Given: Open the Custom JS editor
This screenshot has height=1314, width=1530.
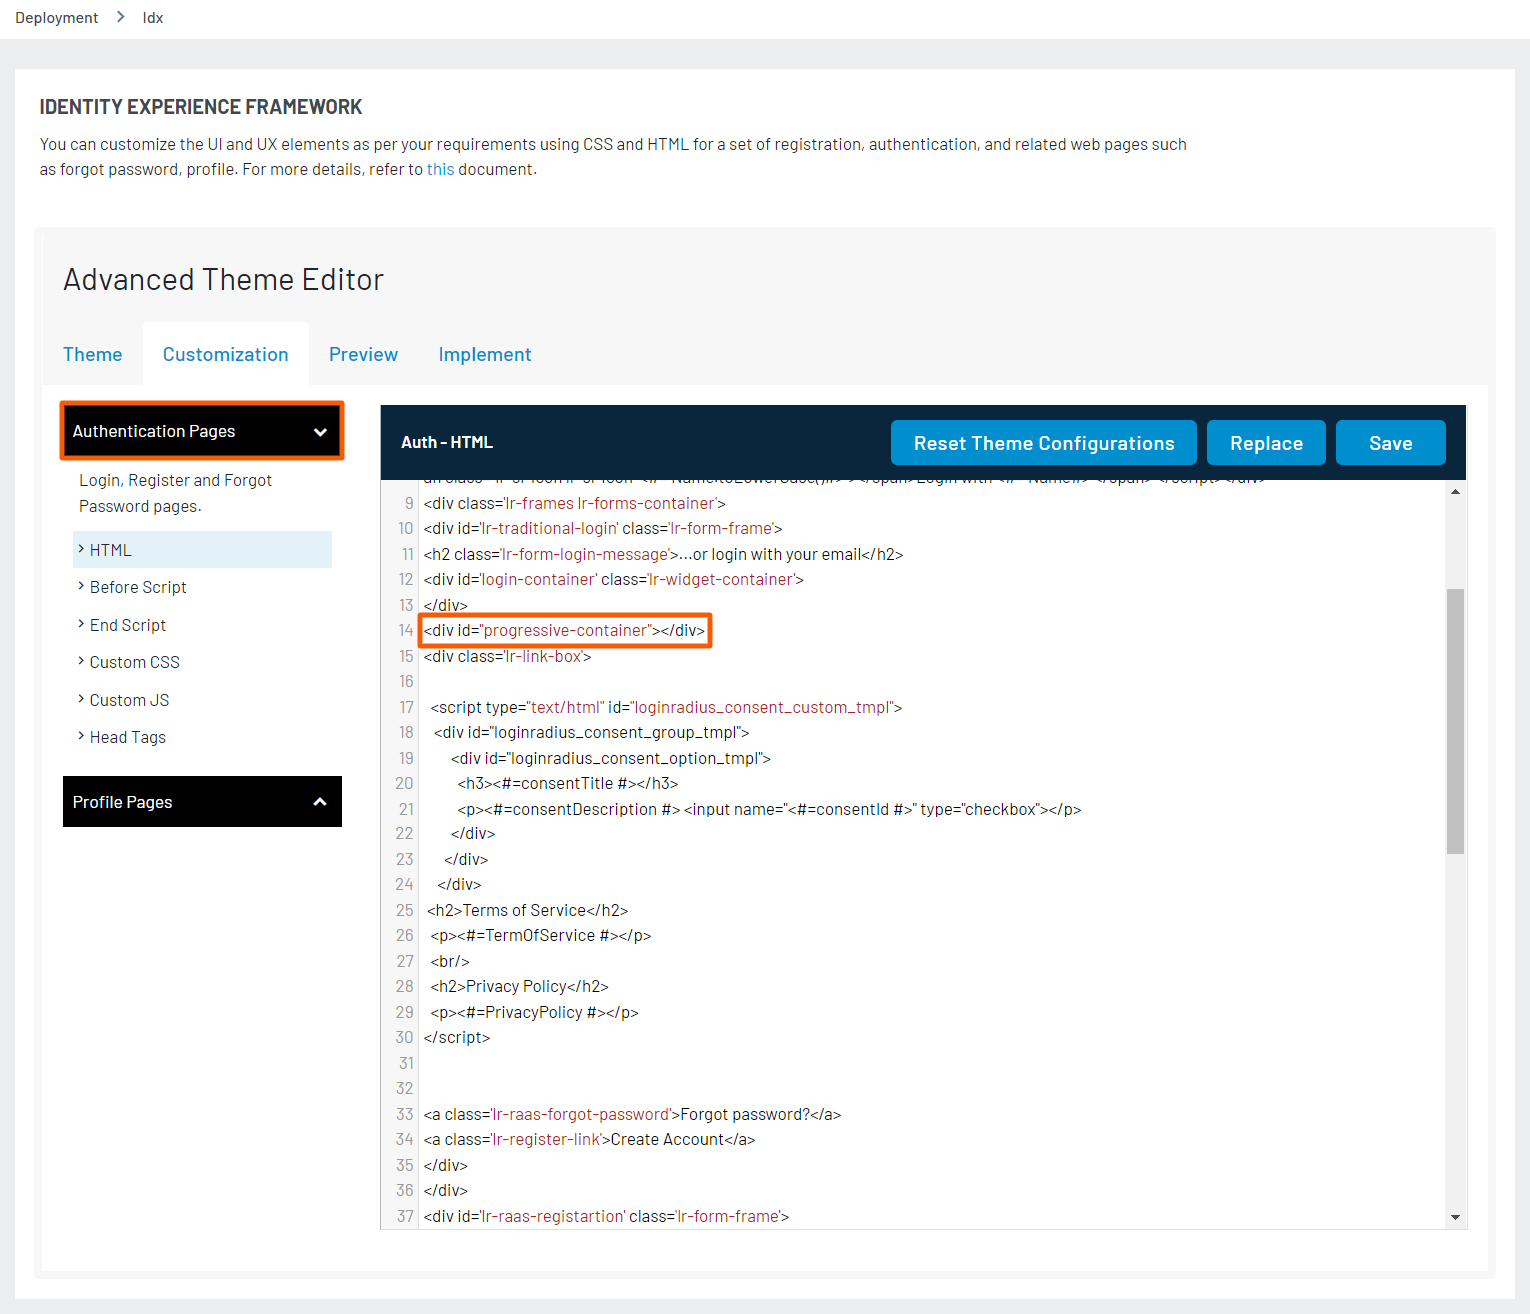Looking at the screenshot, I should 129,699.
